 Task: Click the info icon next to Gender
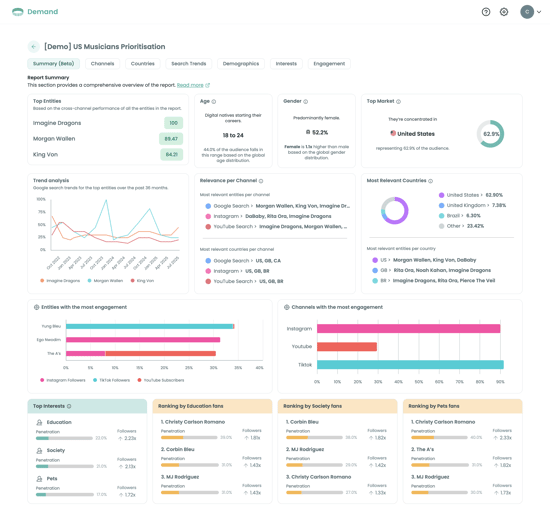pyautogui.click(x=306, y=101)
